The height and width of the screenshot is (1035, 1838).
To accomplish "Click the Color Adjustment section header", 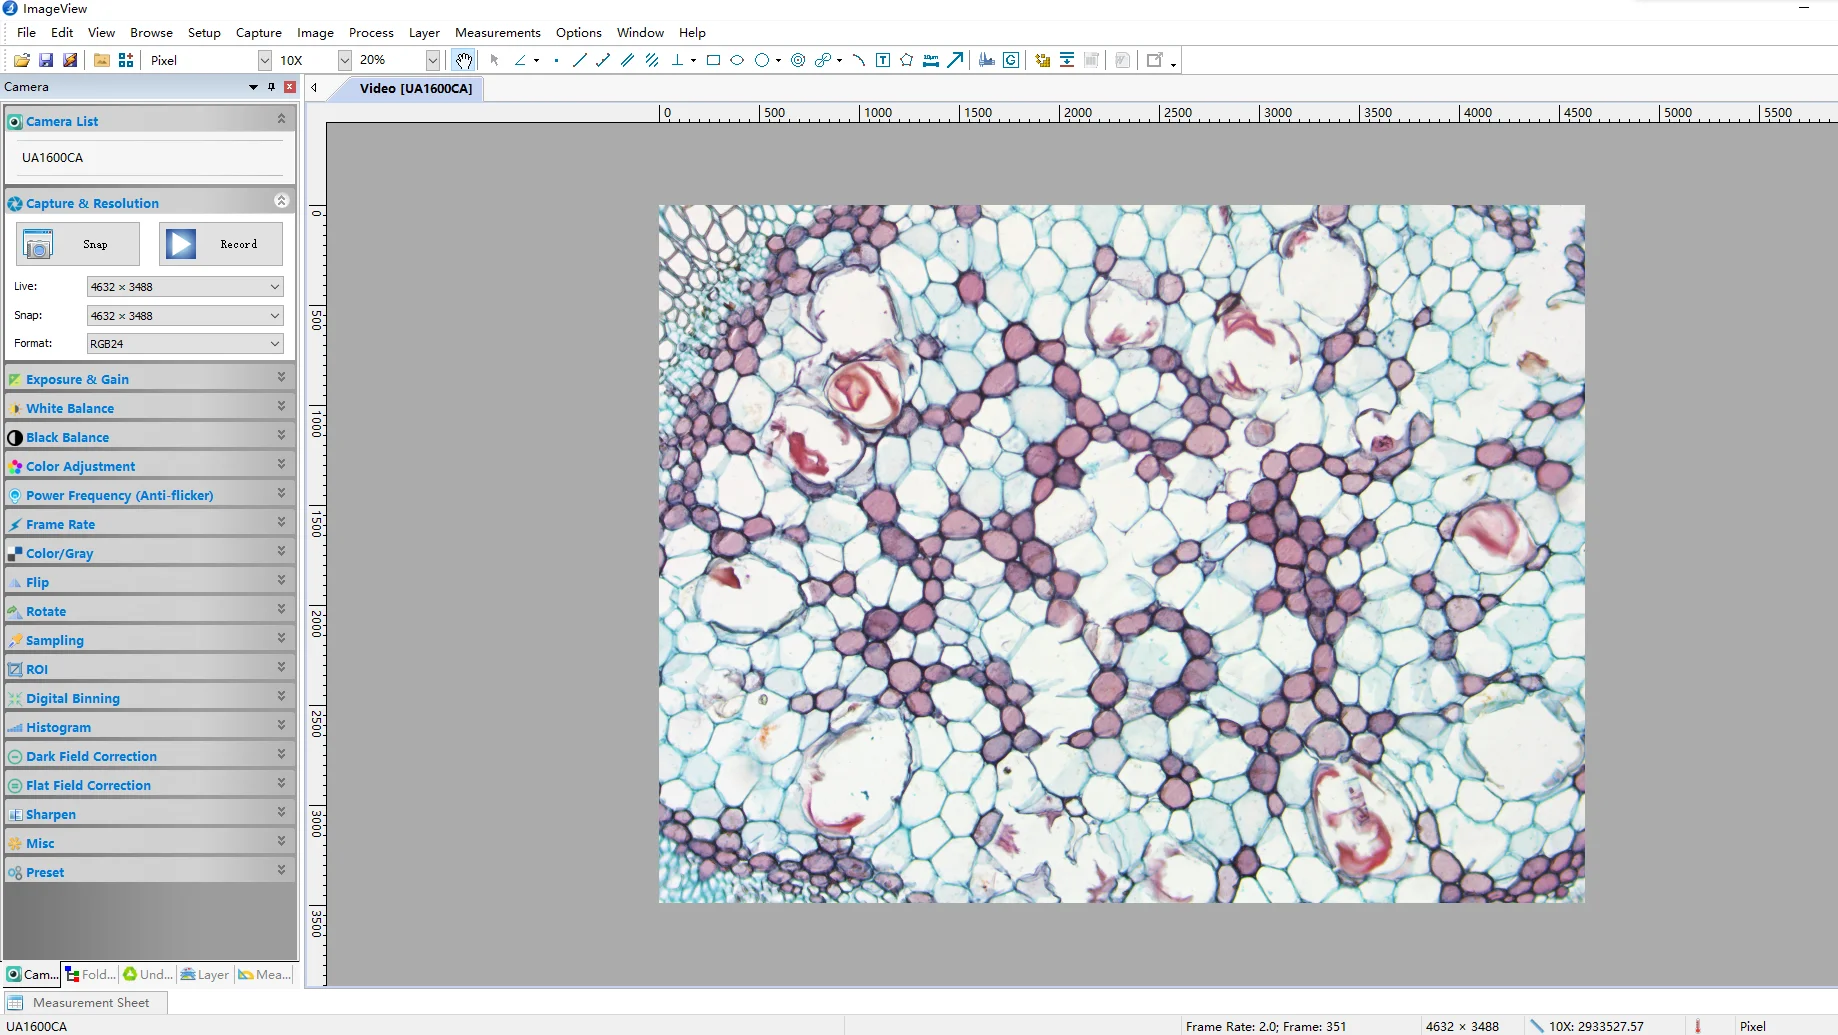I will click(x=150, y=466).
